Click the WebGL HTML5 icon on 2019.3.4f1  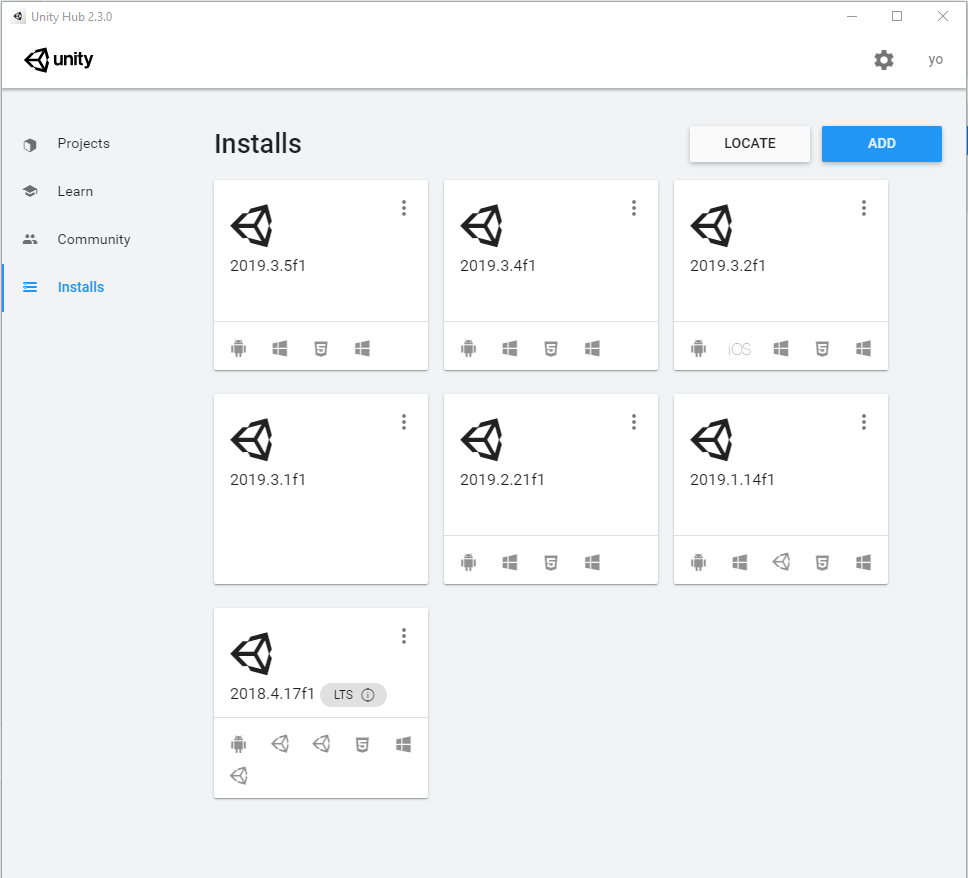(551, 349)
